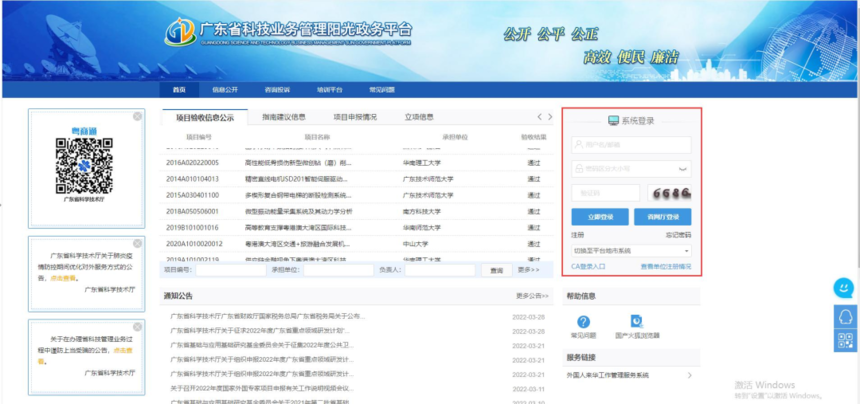860x404 pixels.
Task: Open project 粤港澳大湾区交通+旅游融合发展机...
Action: 297,243
